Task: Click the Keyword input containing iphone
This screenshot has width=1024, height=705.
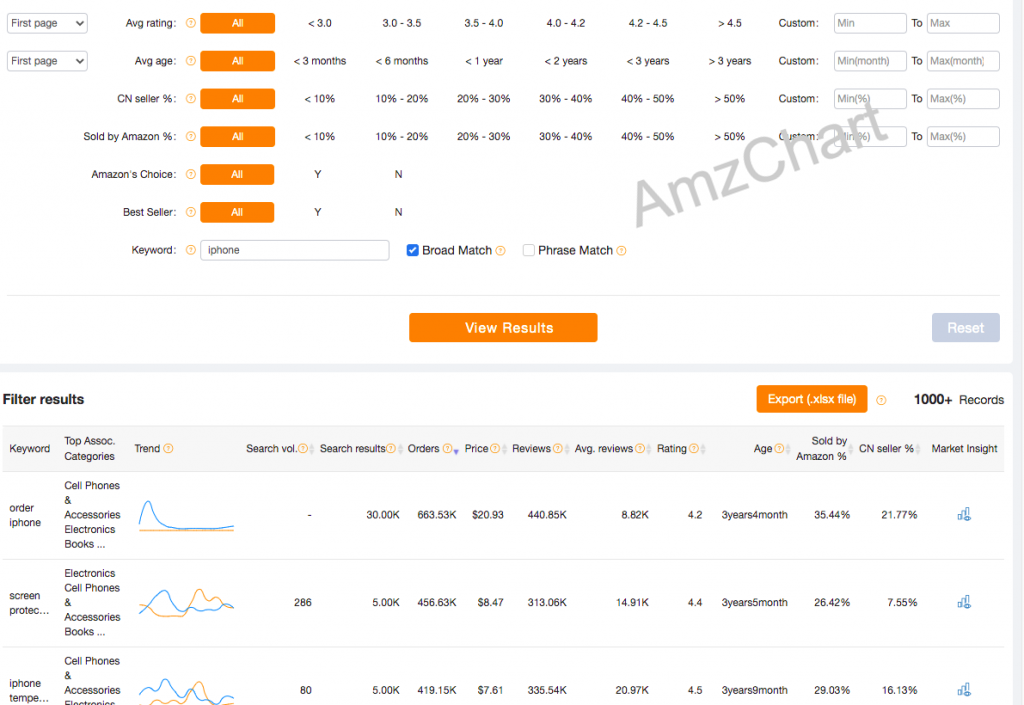Action: pos(295,250)
